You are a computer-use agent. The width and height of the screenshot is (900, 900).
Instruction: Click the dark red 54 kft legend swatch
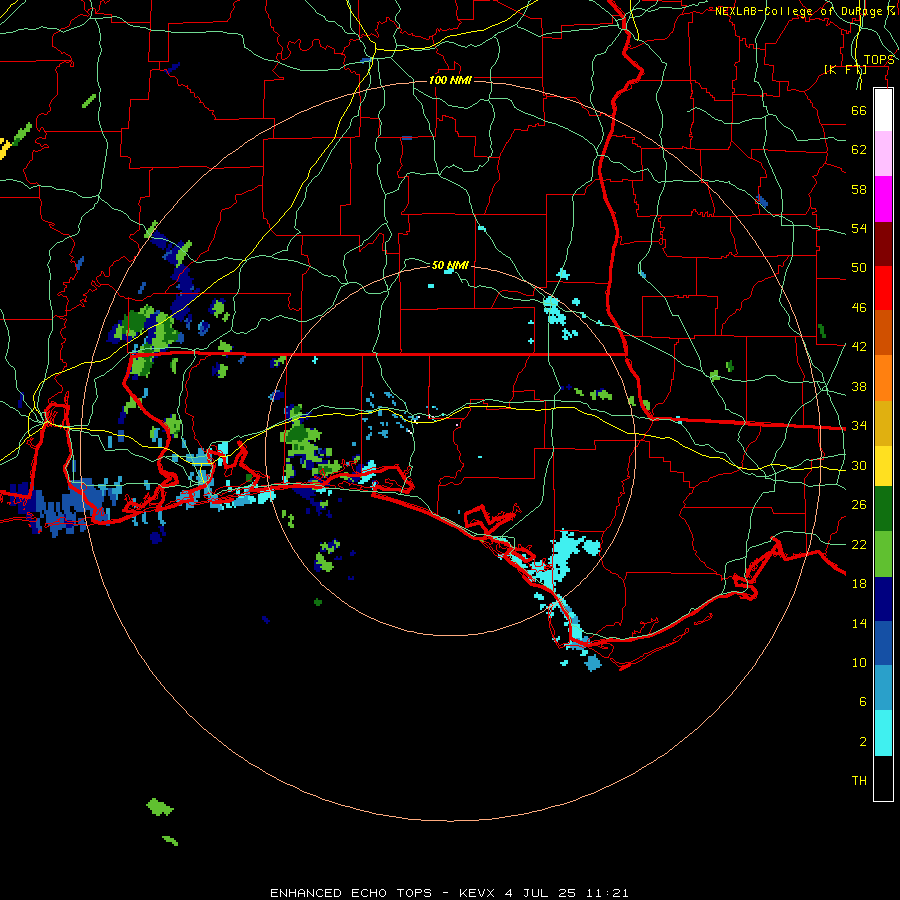pyautogui.click(x=883, y=244)
